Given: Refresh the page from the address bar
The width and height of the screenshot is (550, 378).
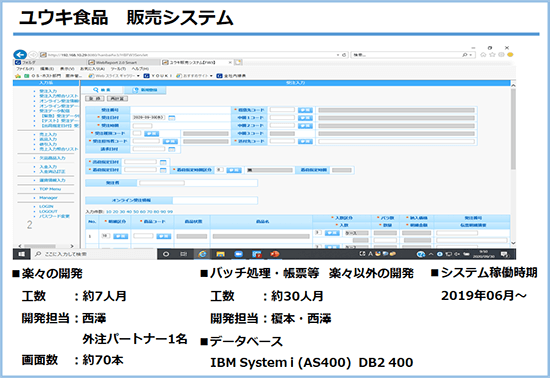Looking at the screenshot, I should 344,55.
